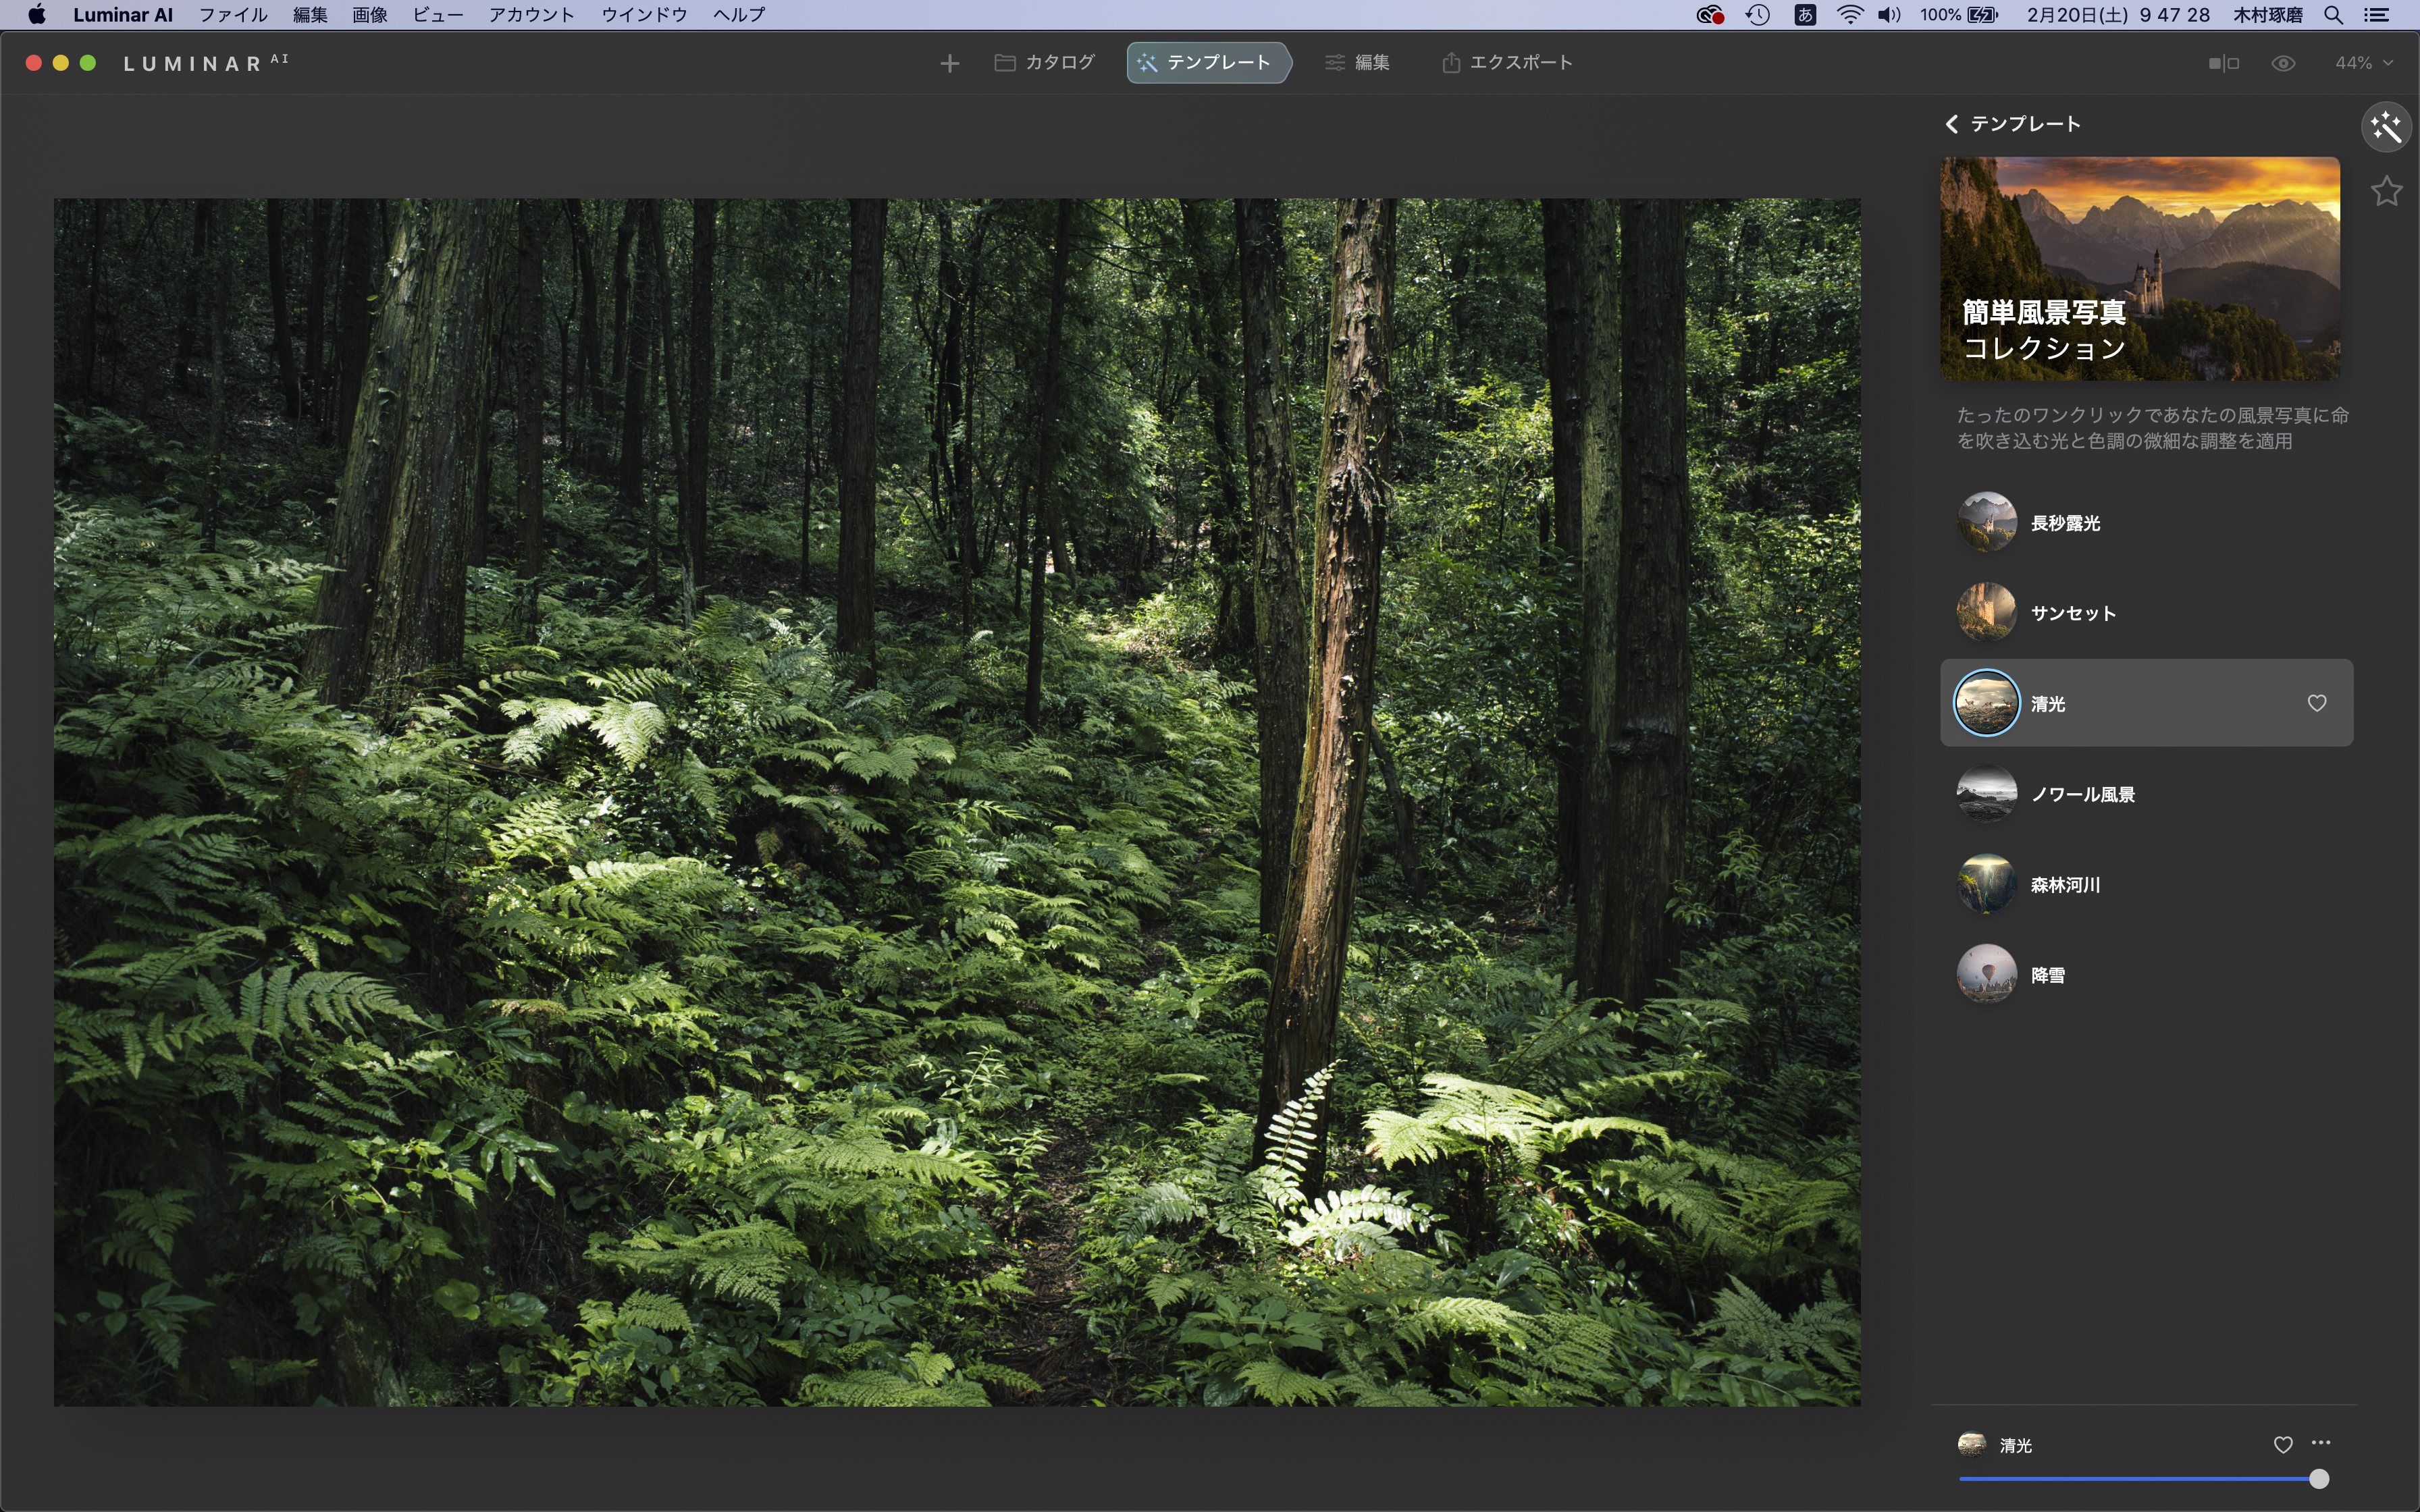The image size is (2420, 1512).
Task: Click the plus icon to add photos
Action: pyautogui.click(x=949, y=64)
